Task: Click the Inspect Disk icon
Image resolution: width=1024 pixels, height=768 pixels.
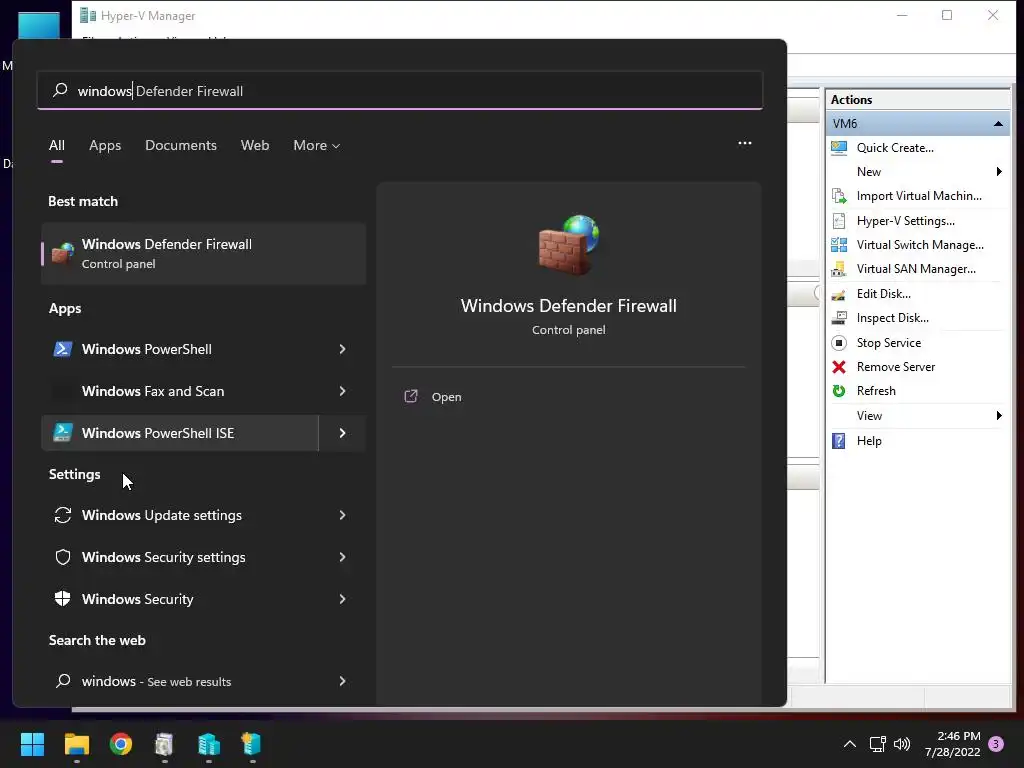Action: pyautogui.click(x=839, y=318)
